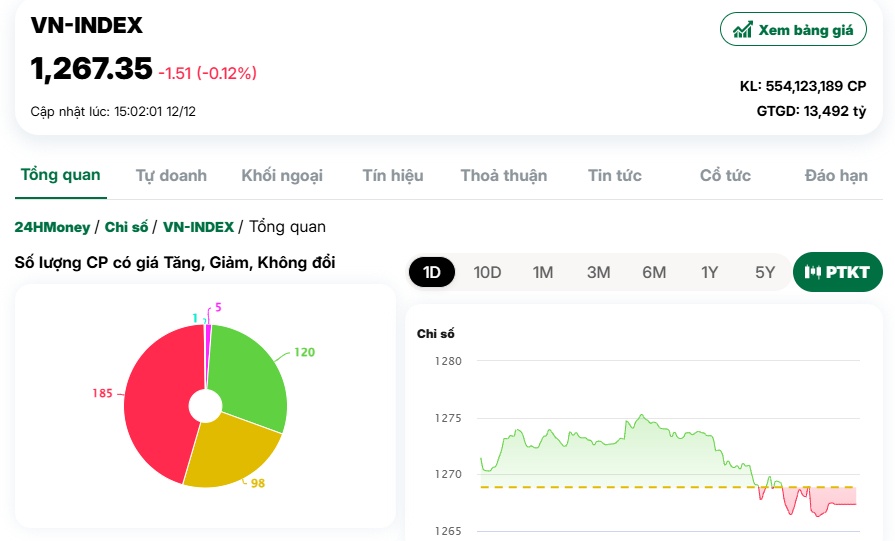The height and width of the screenshot is (541, 895).
Task: Follow the Chỉ số breadcrumb link
Action: 126,227
